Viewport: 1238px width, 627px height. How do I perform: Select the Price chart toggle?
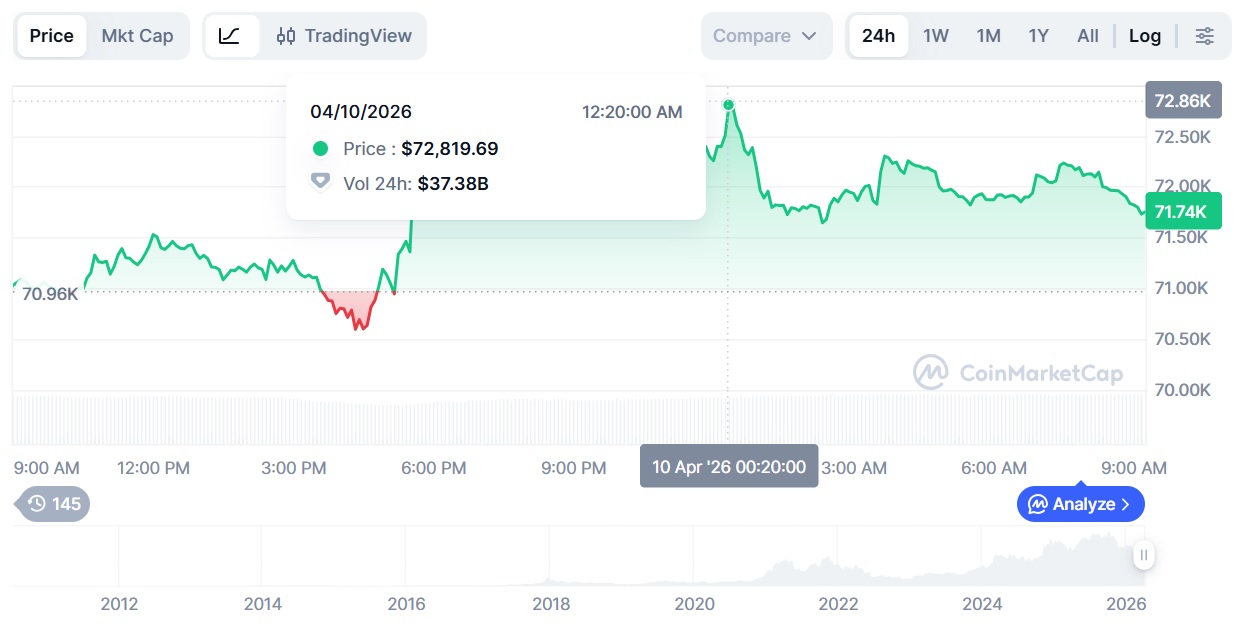click(x=51, y=36)
